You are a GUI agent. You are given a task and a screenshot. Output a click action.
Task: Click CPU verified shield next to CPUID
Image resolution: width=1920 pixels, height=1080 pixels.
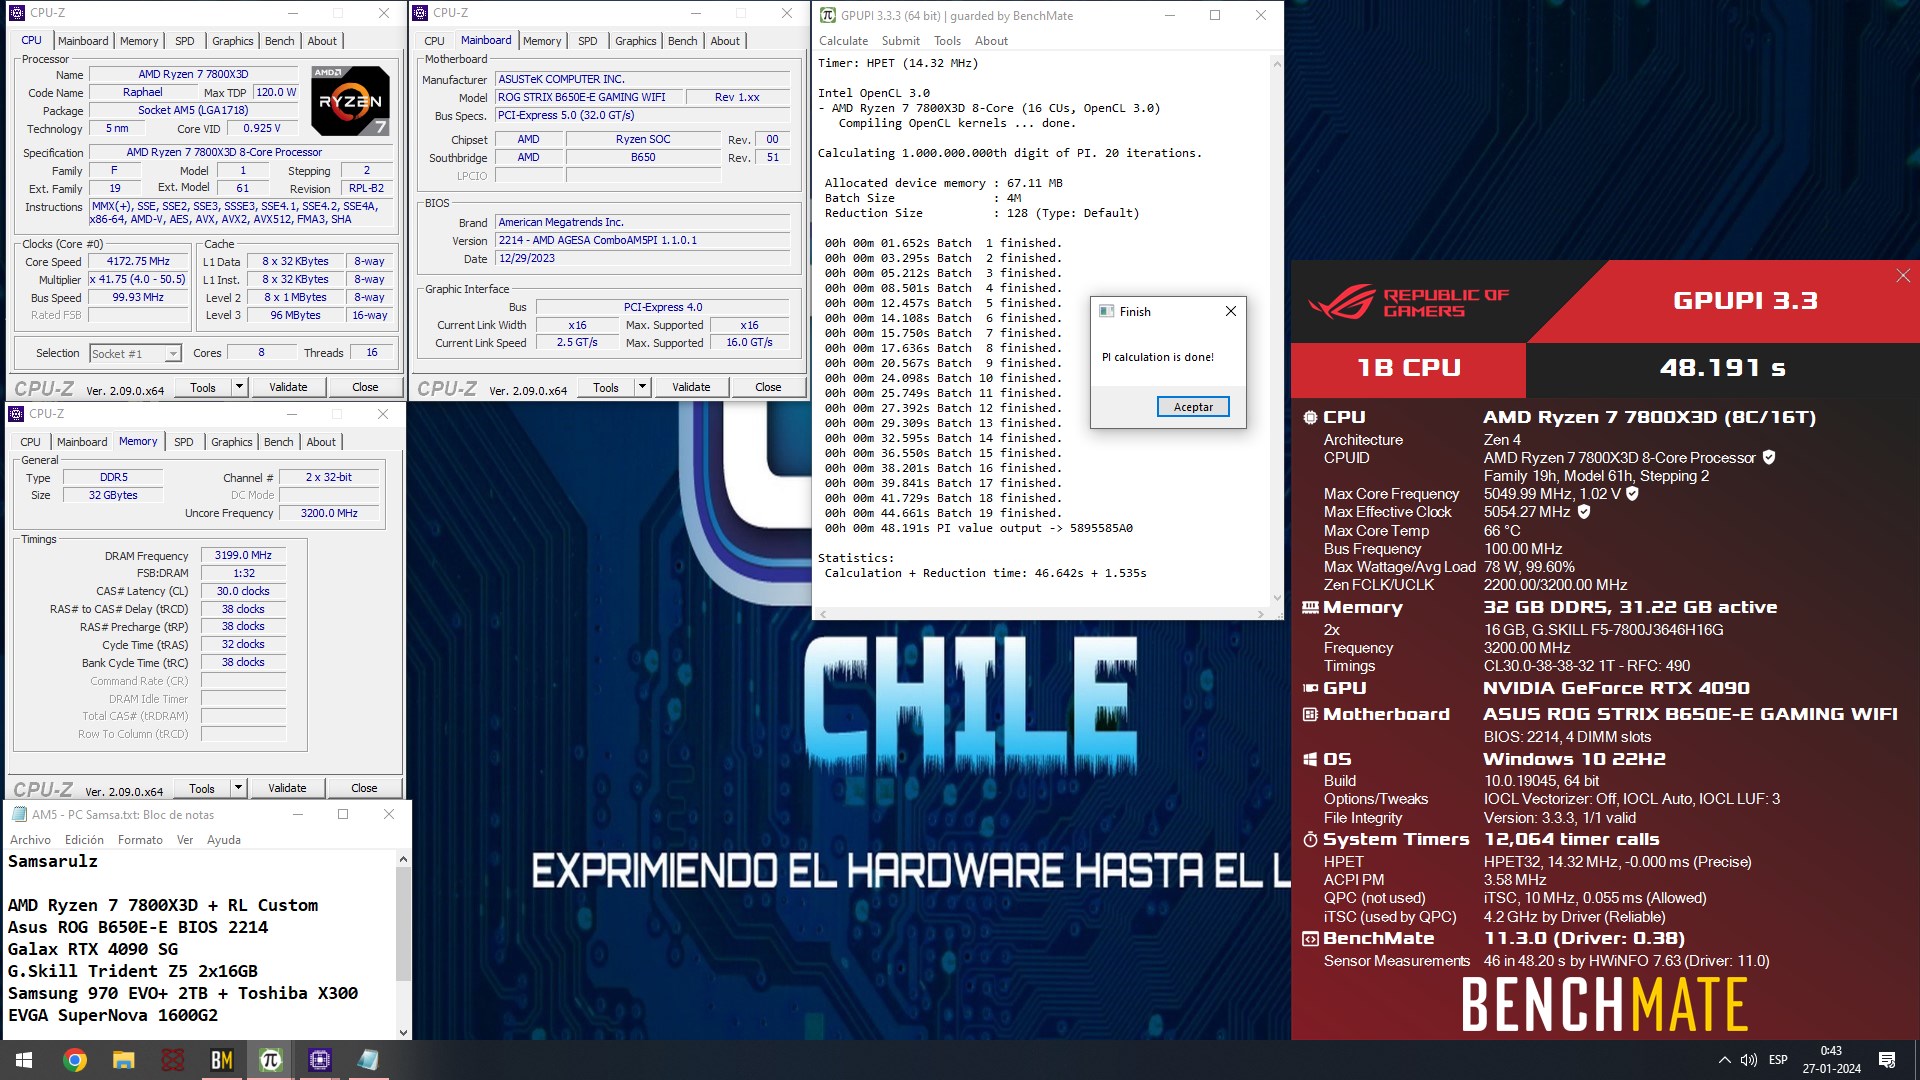(x=1768, y=458)
